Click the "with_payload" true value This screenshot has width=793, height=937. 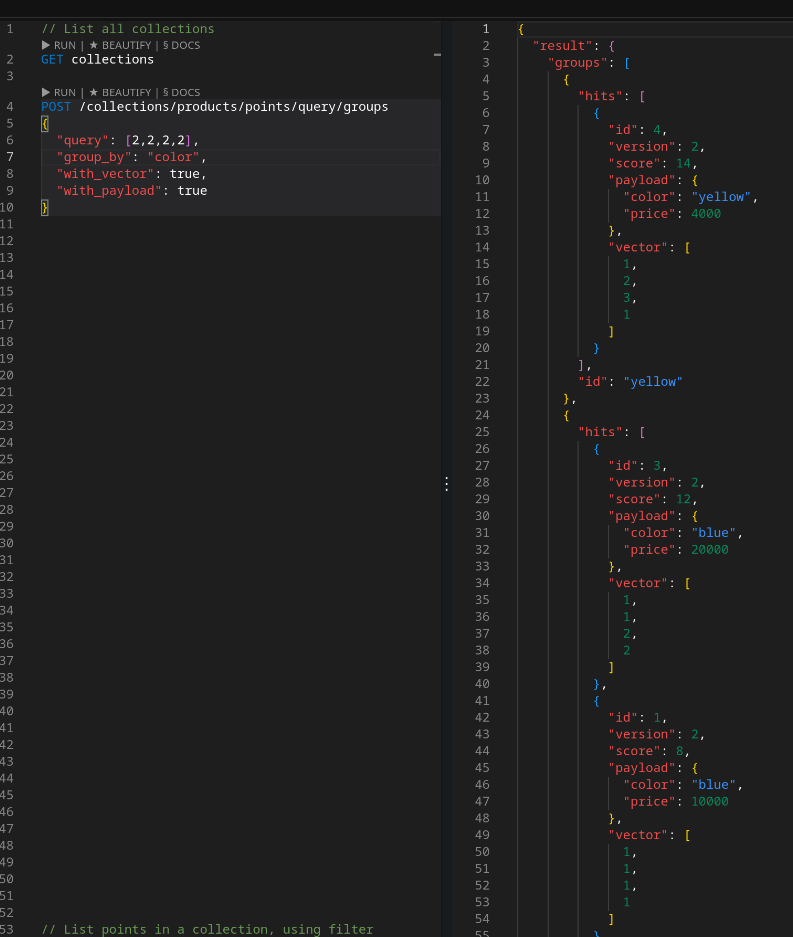[192, 191]
